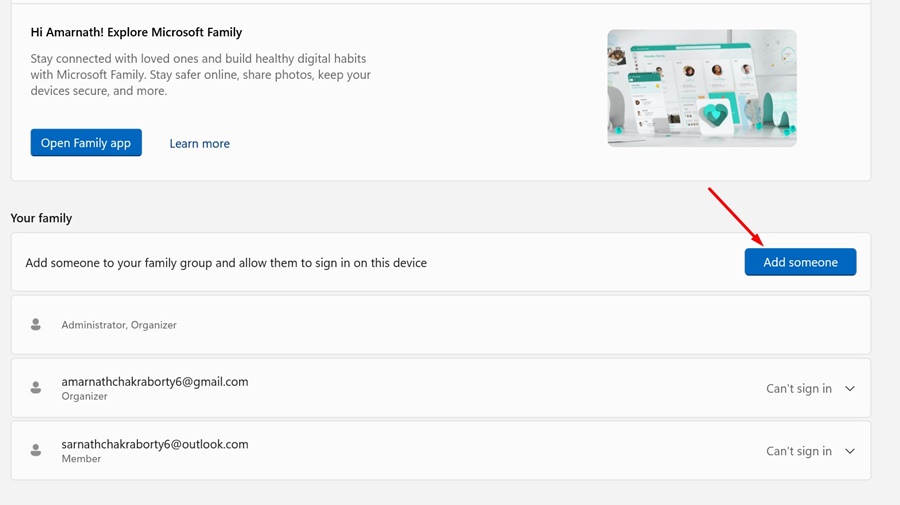The image size is (900, 505).
Task: Click the Member label under the outlook account
Action: click(81, 459)
